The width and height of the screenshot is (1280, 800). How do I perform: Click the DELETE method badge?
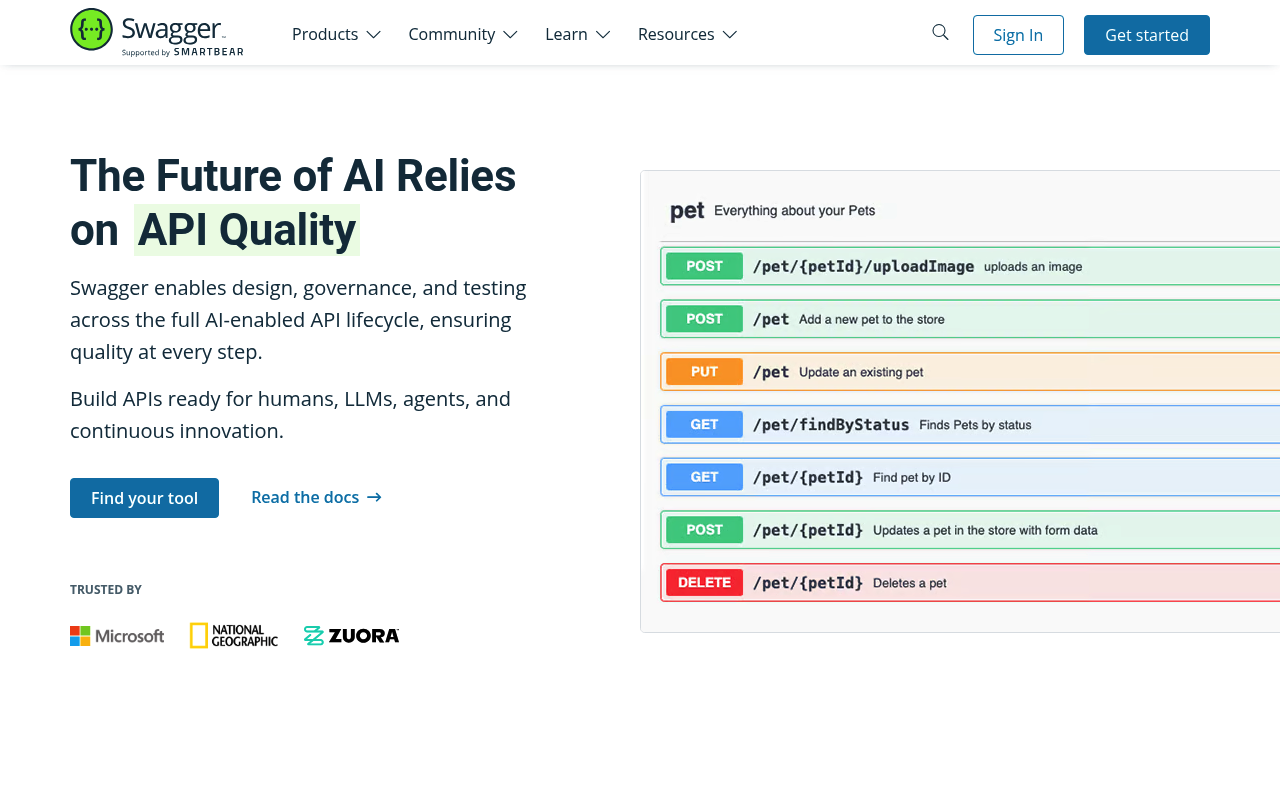705,582
